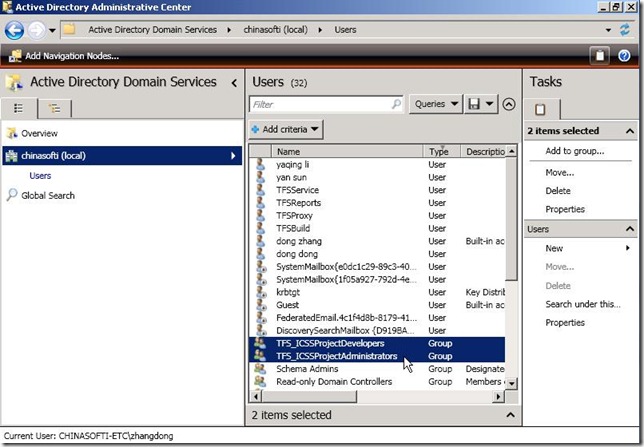Select user yaqing li

coord(377,164)
